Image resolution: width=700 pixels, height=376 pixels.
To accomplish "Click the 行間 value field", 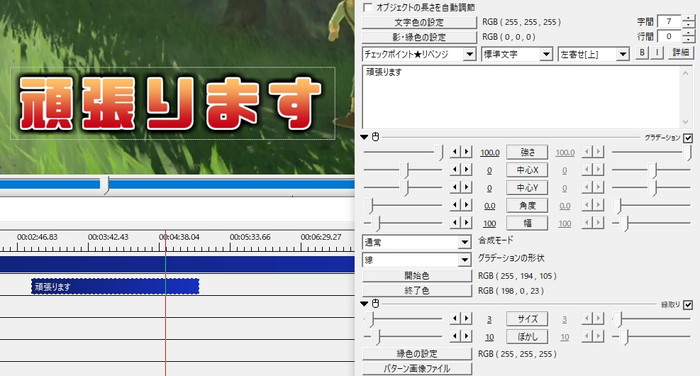I will 670,37.
